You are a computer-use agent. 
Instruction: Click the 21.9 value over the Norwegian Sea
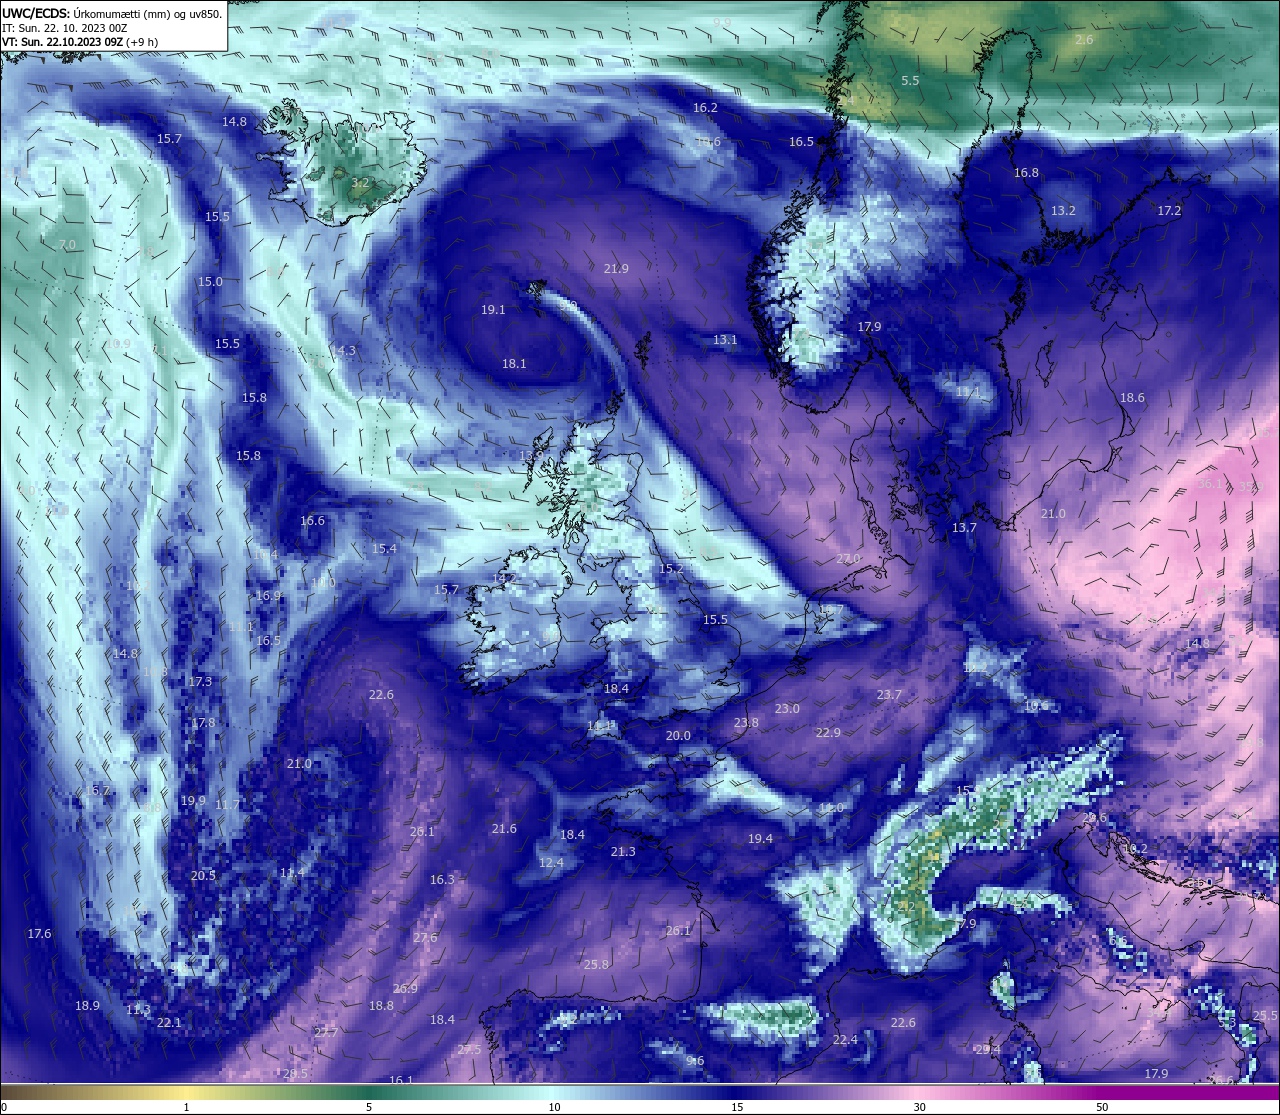click(616, 269)
